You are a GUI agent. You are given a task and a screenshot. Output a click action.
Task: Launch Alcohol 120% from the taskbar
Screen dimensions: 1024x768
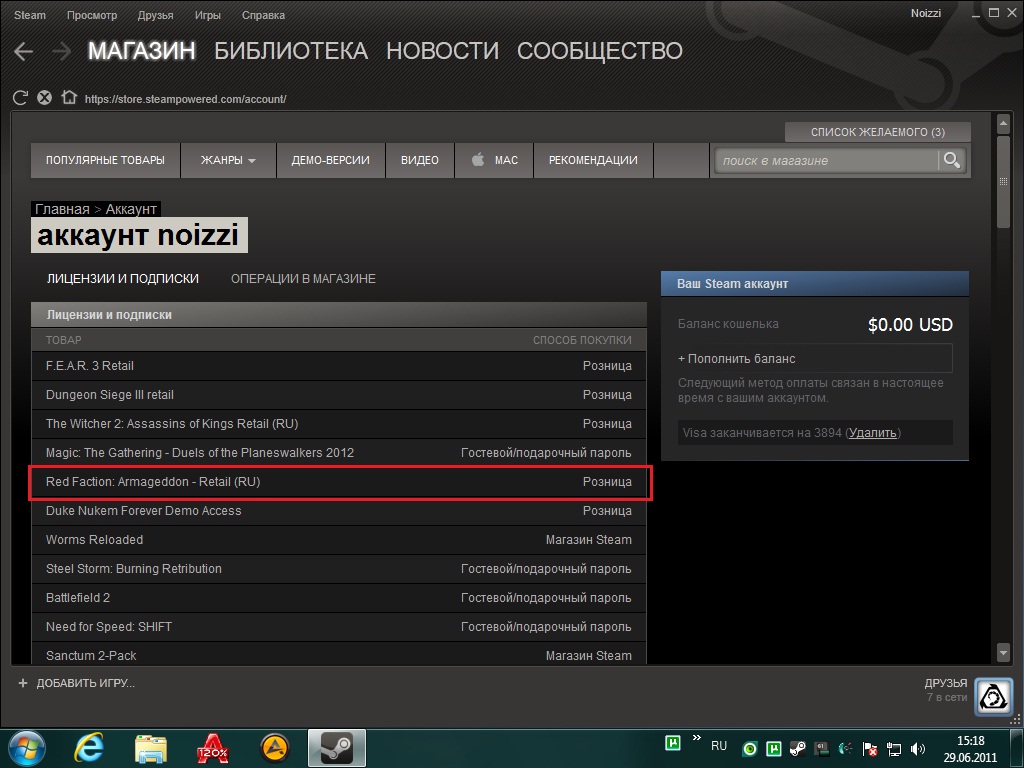point(212,748)
